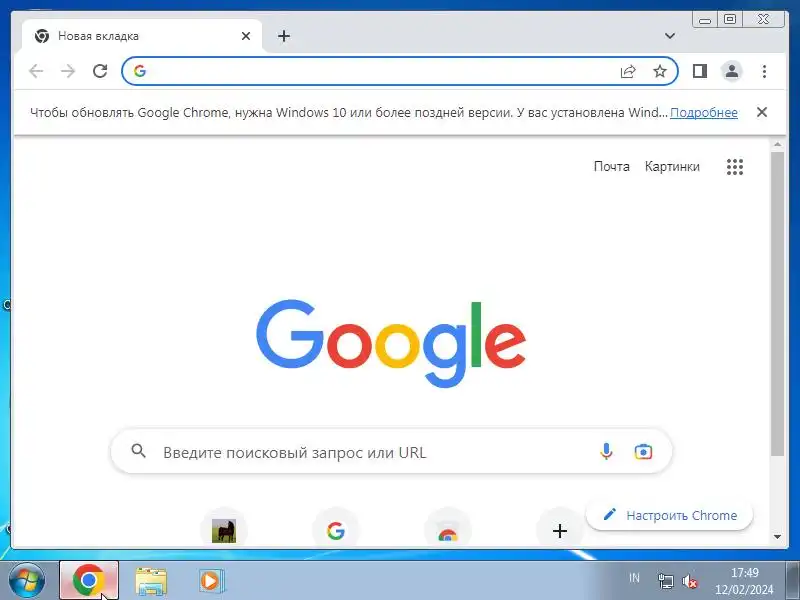
Task: Start voice search with the microphone
Action: tap(606, 452)
